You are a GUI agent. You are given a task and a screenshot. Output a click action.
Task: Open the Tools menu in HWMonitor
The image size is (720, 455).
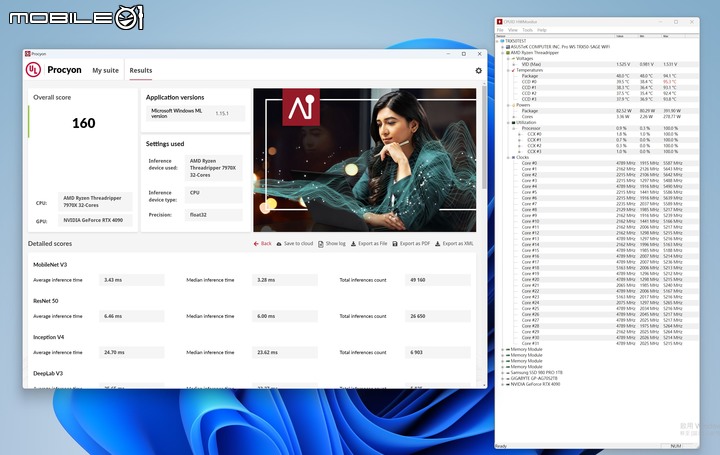527,30
